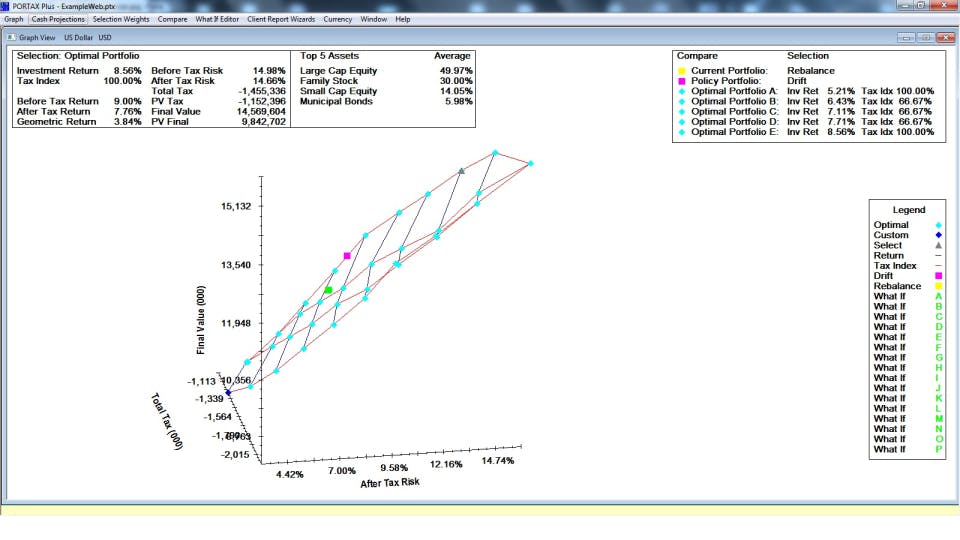Click the PORTAX Plus application icon
This screenshot has height=540, width=960.
[5, 6]
